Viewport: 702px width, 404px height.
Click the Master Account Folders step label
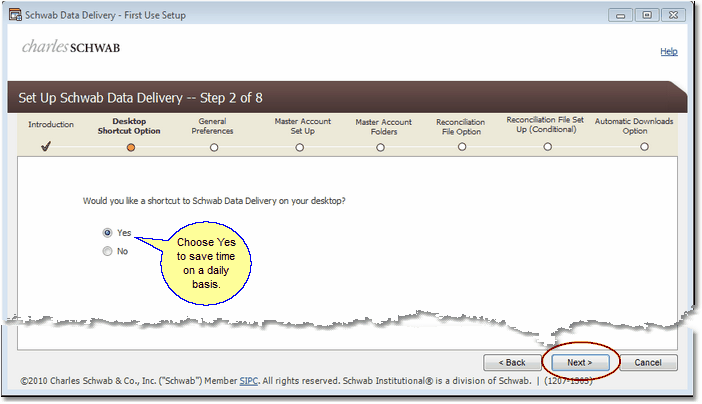pyautogui.click(x=384, y=127)
